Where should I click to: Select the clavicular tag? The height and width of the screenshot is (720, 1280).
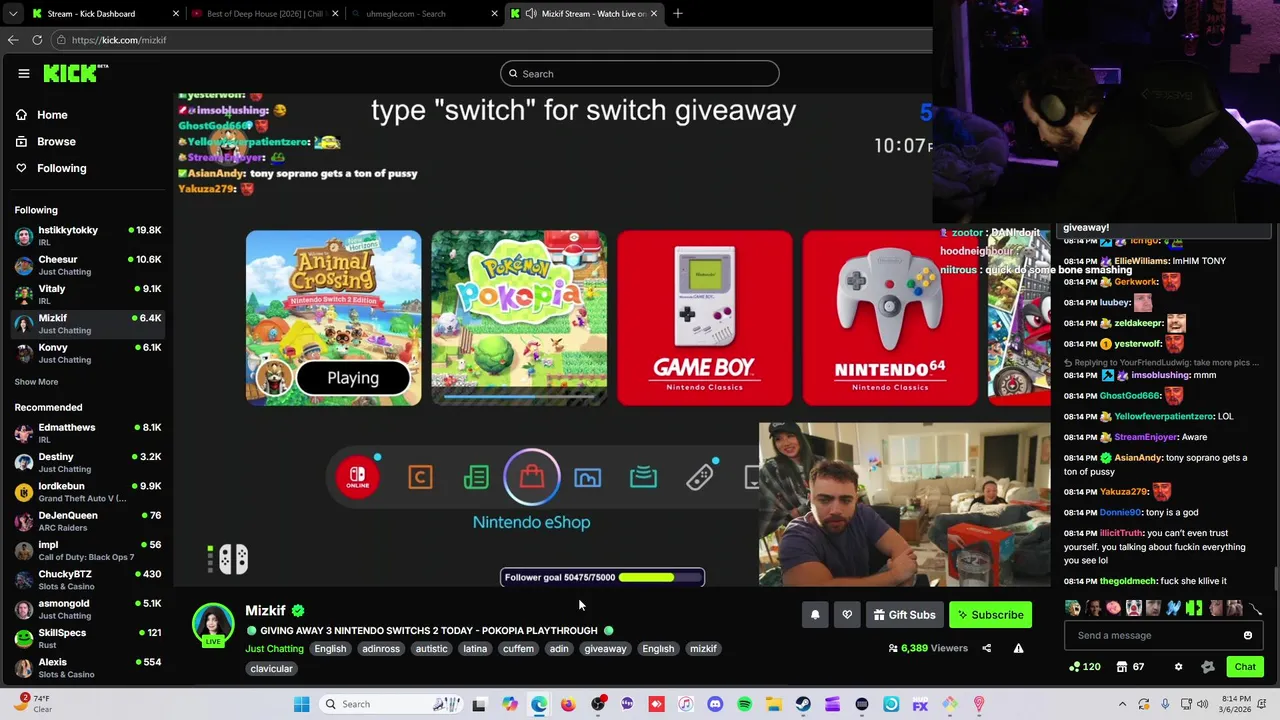click(x=272, y=669)
